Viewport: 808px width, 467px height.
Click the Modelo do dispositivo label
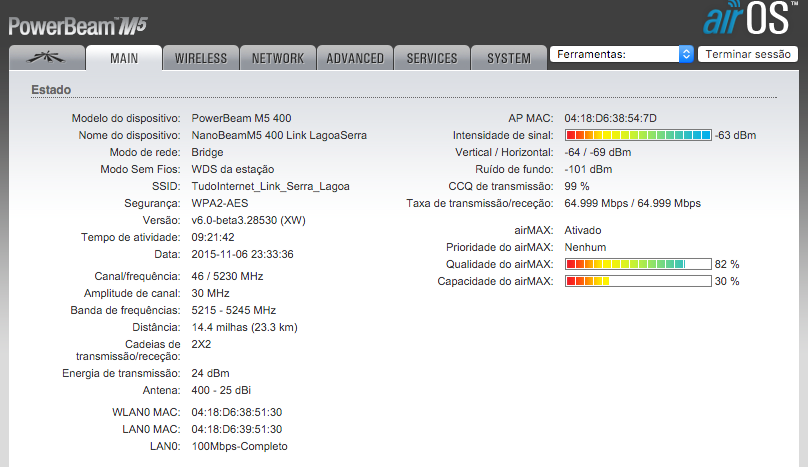[x=126, y=118]
